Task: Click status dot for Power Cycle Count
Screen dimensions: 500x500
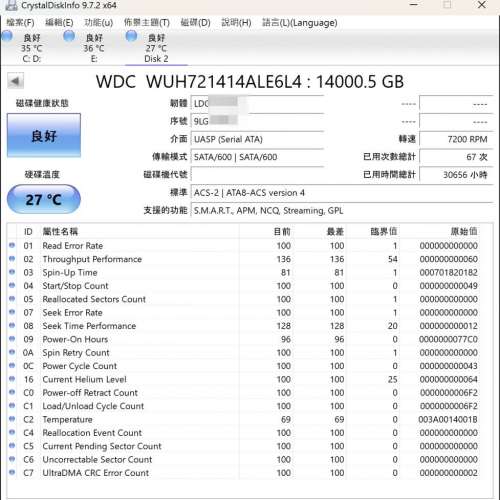Action: 12,366
